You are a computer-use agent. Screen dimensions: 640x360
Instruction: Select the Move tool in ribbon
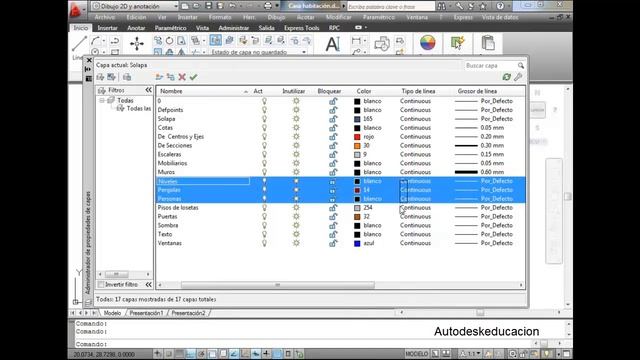[137, 44]
